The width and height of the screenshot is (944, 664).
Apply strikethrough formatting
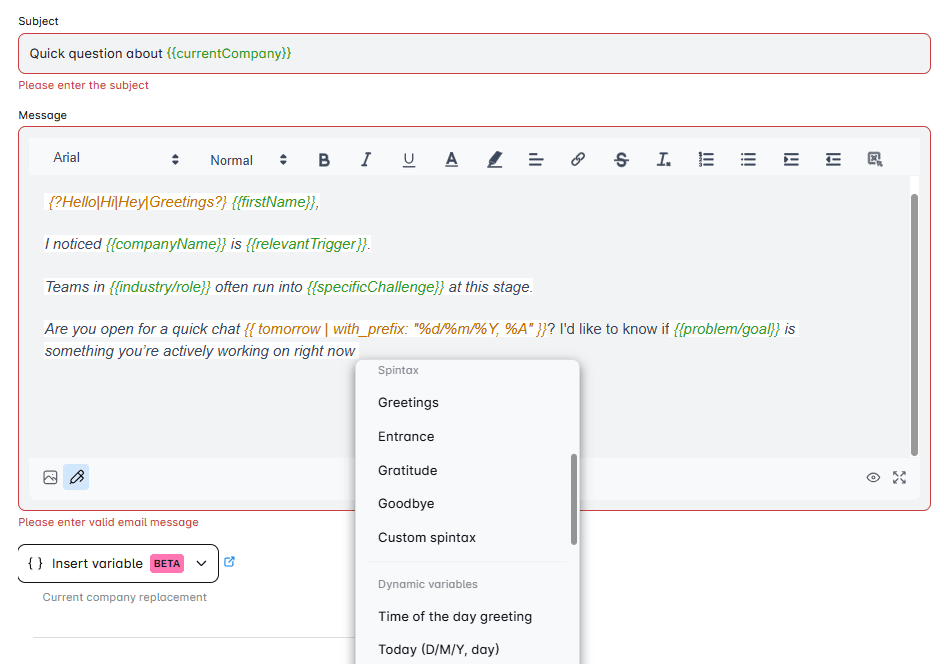click(x=621, y=159)
